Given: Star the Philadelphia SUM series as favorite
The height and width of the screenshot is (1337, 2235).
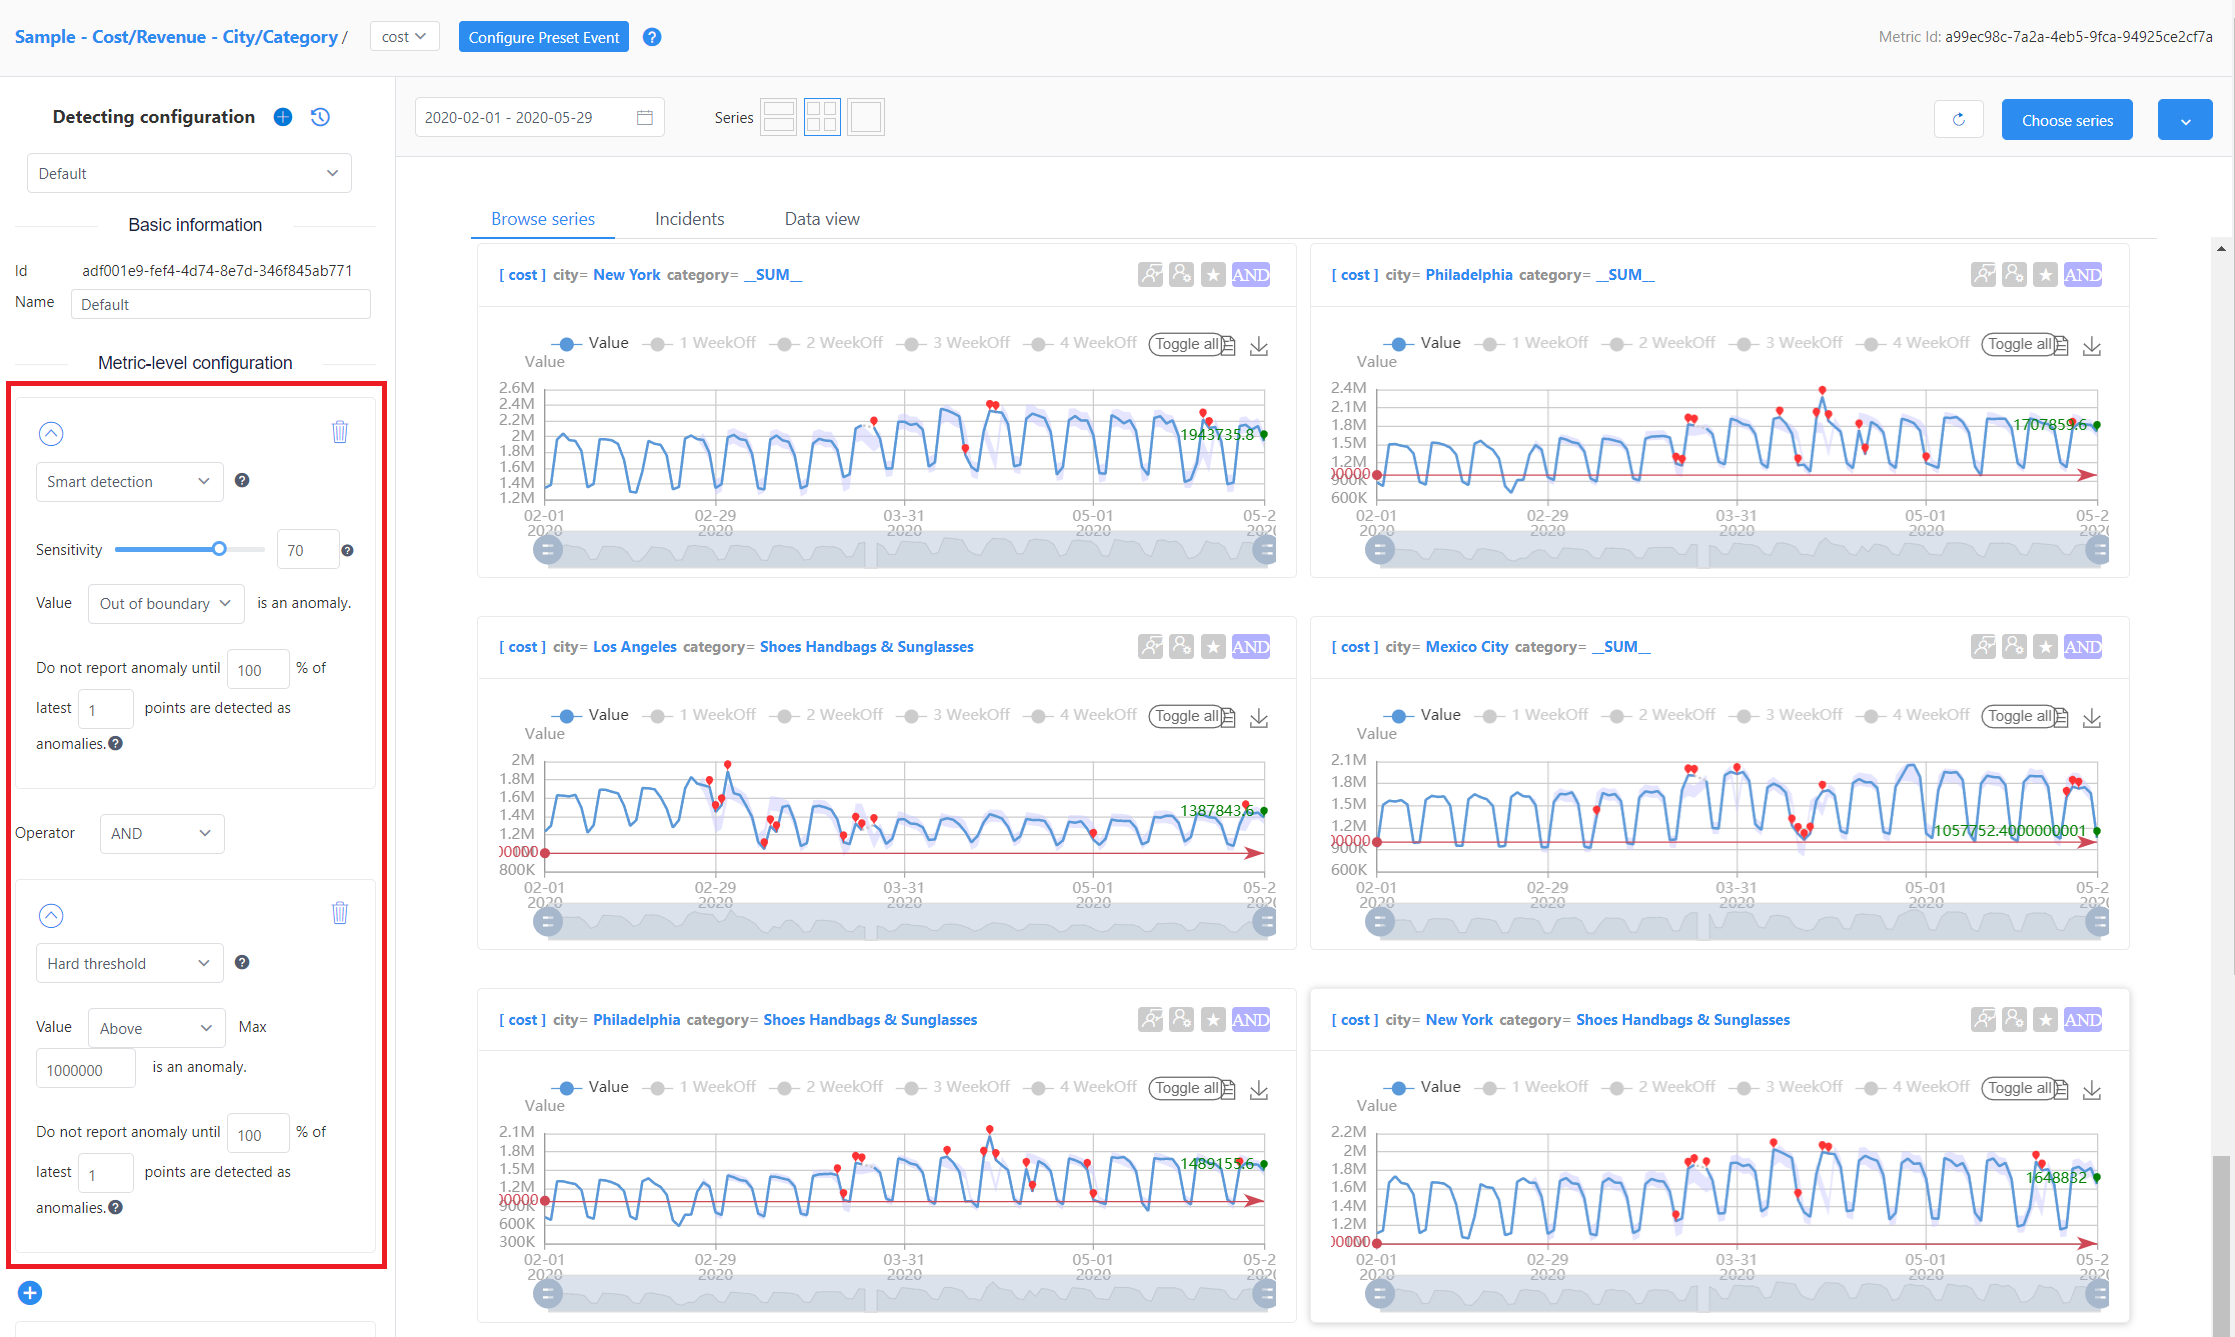Looking at the screenshot, I should [x=2045, y=275].
